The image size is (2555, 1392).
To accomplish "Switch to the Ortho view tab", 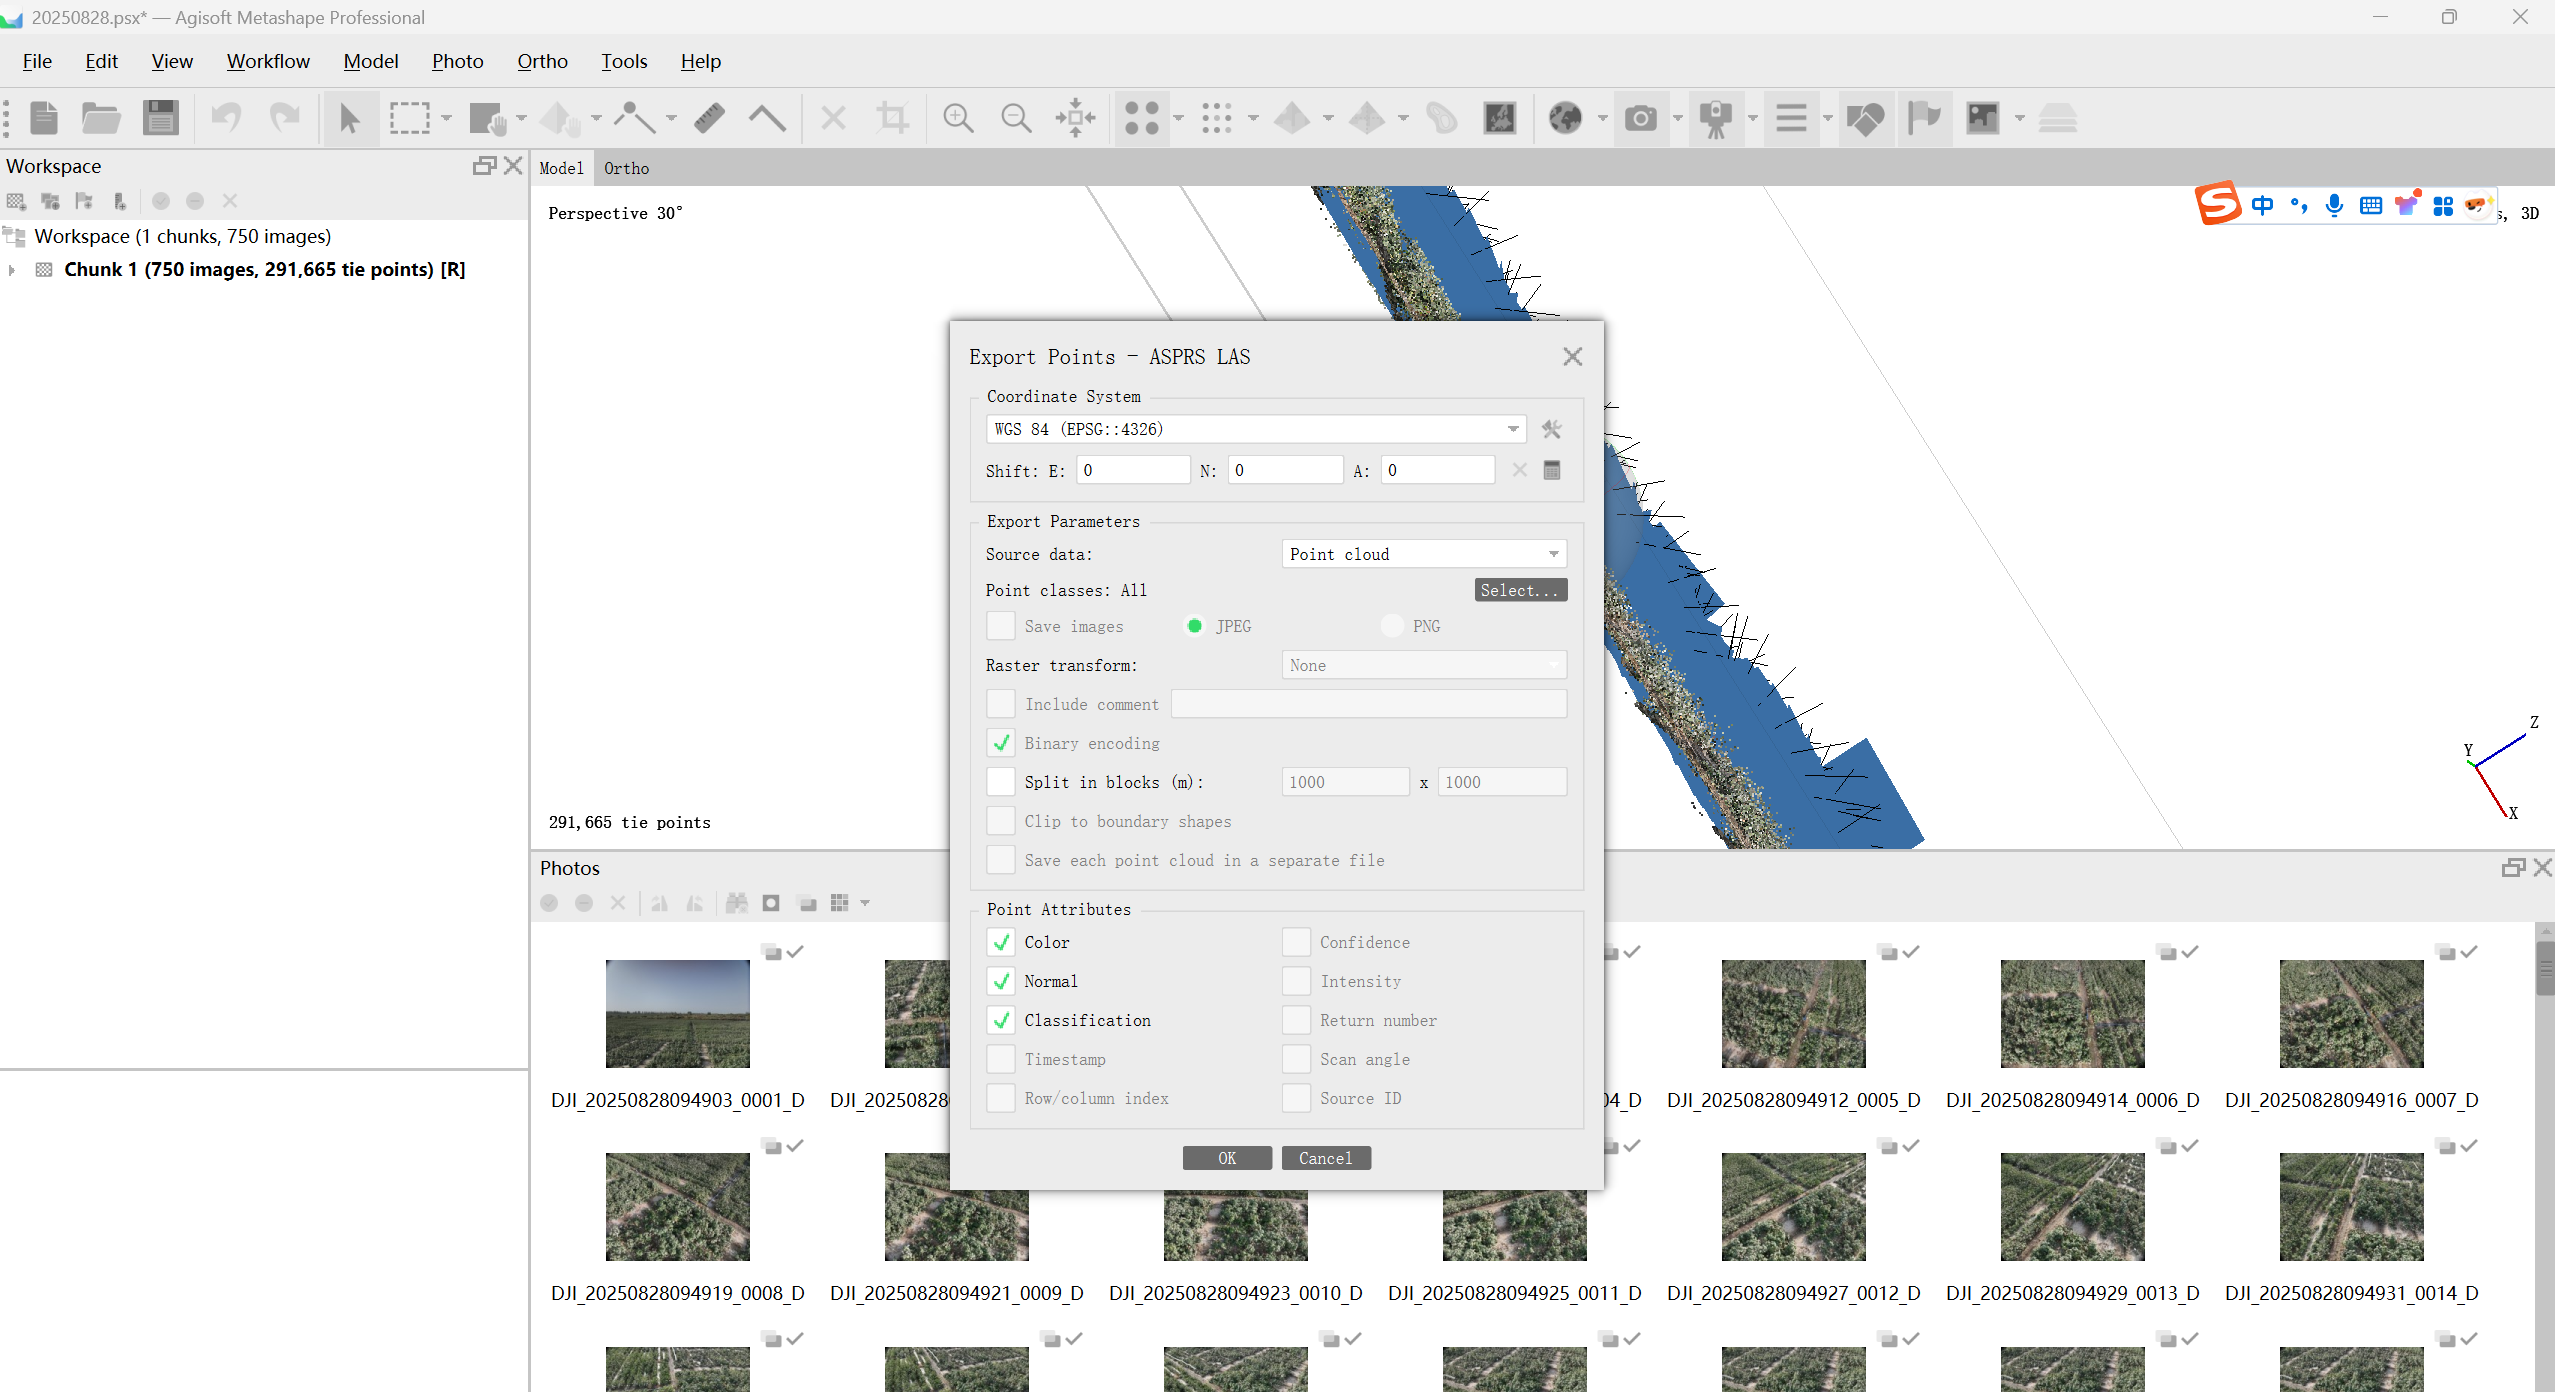I will click(626, 168).
